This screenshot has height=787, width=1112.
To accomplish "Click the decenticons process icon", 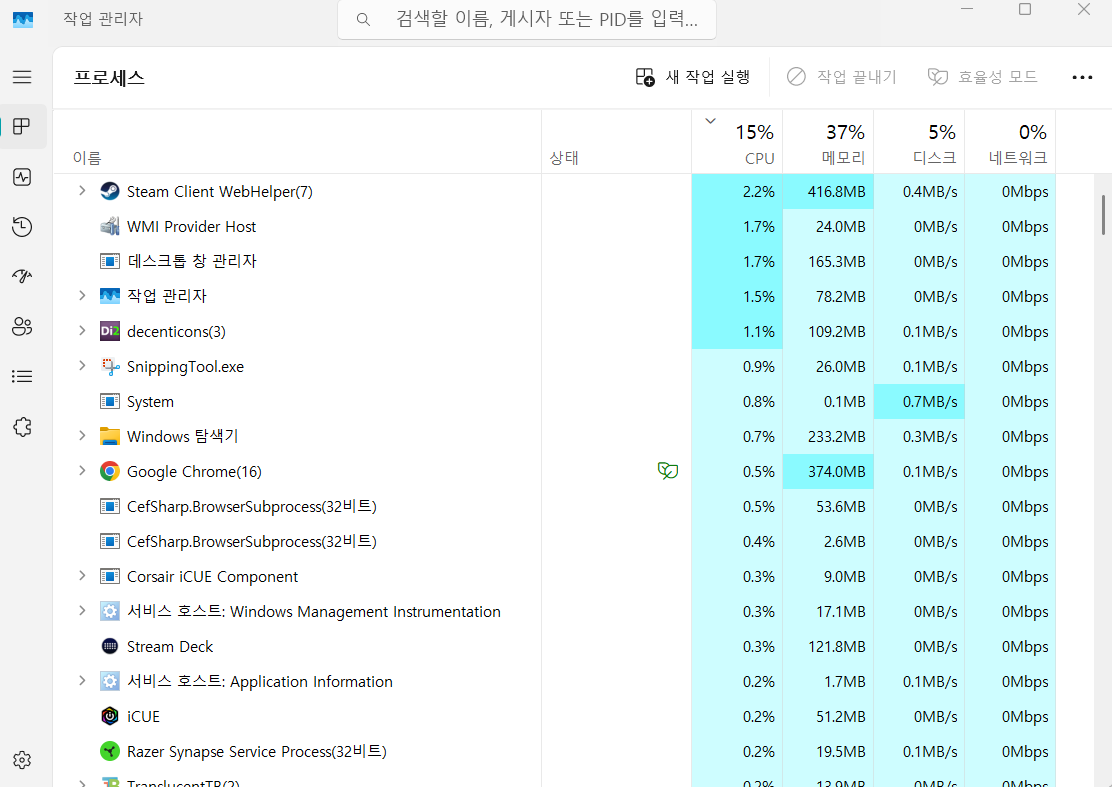I will click(109, 331).
